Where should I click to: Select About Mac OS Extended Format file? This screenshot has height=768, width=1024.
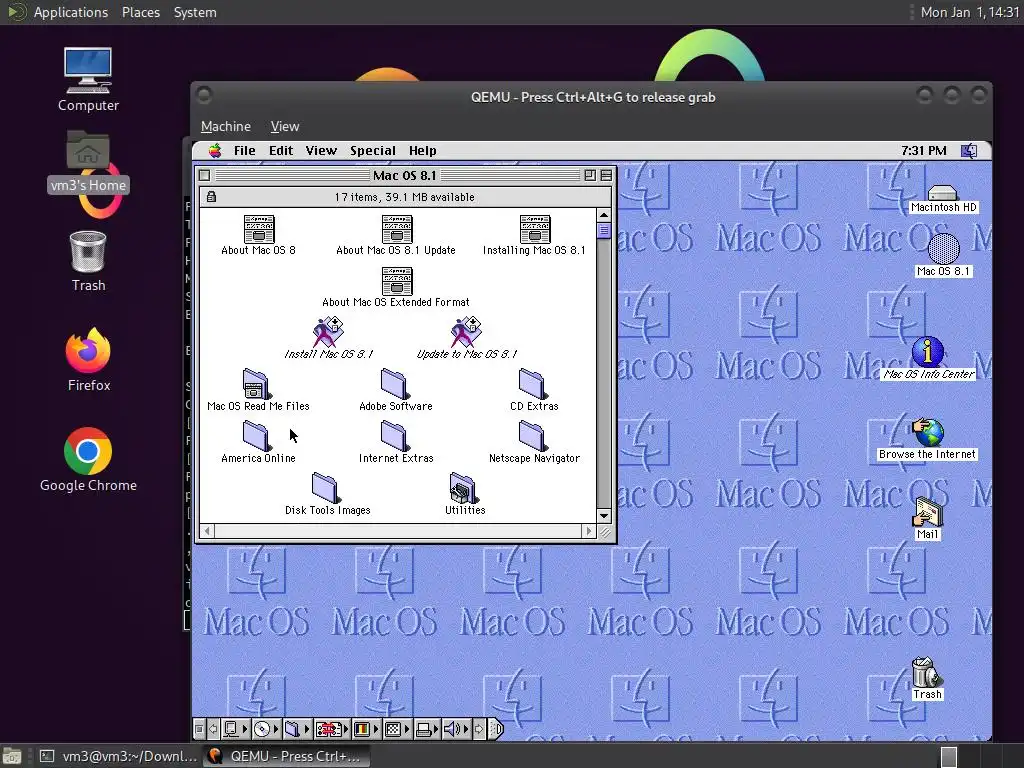[x=396, y=287]
